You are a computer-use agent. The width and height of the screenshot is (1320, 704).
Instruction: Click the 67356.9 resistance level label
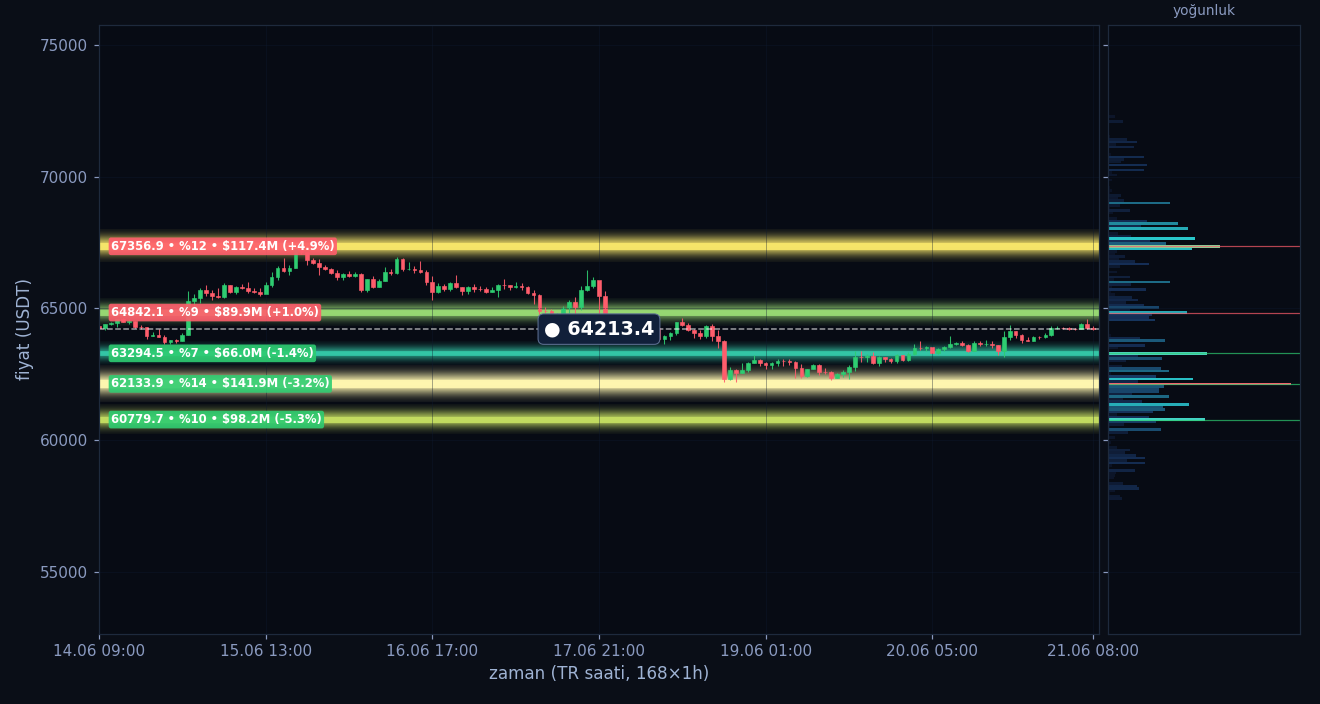pos(222,246)
